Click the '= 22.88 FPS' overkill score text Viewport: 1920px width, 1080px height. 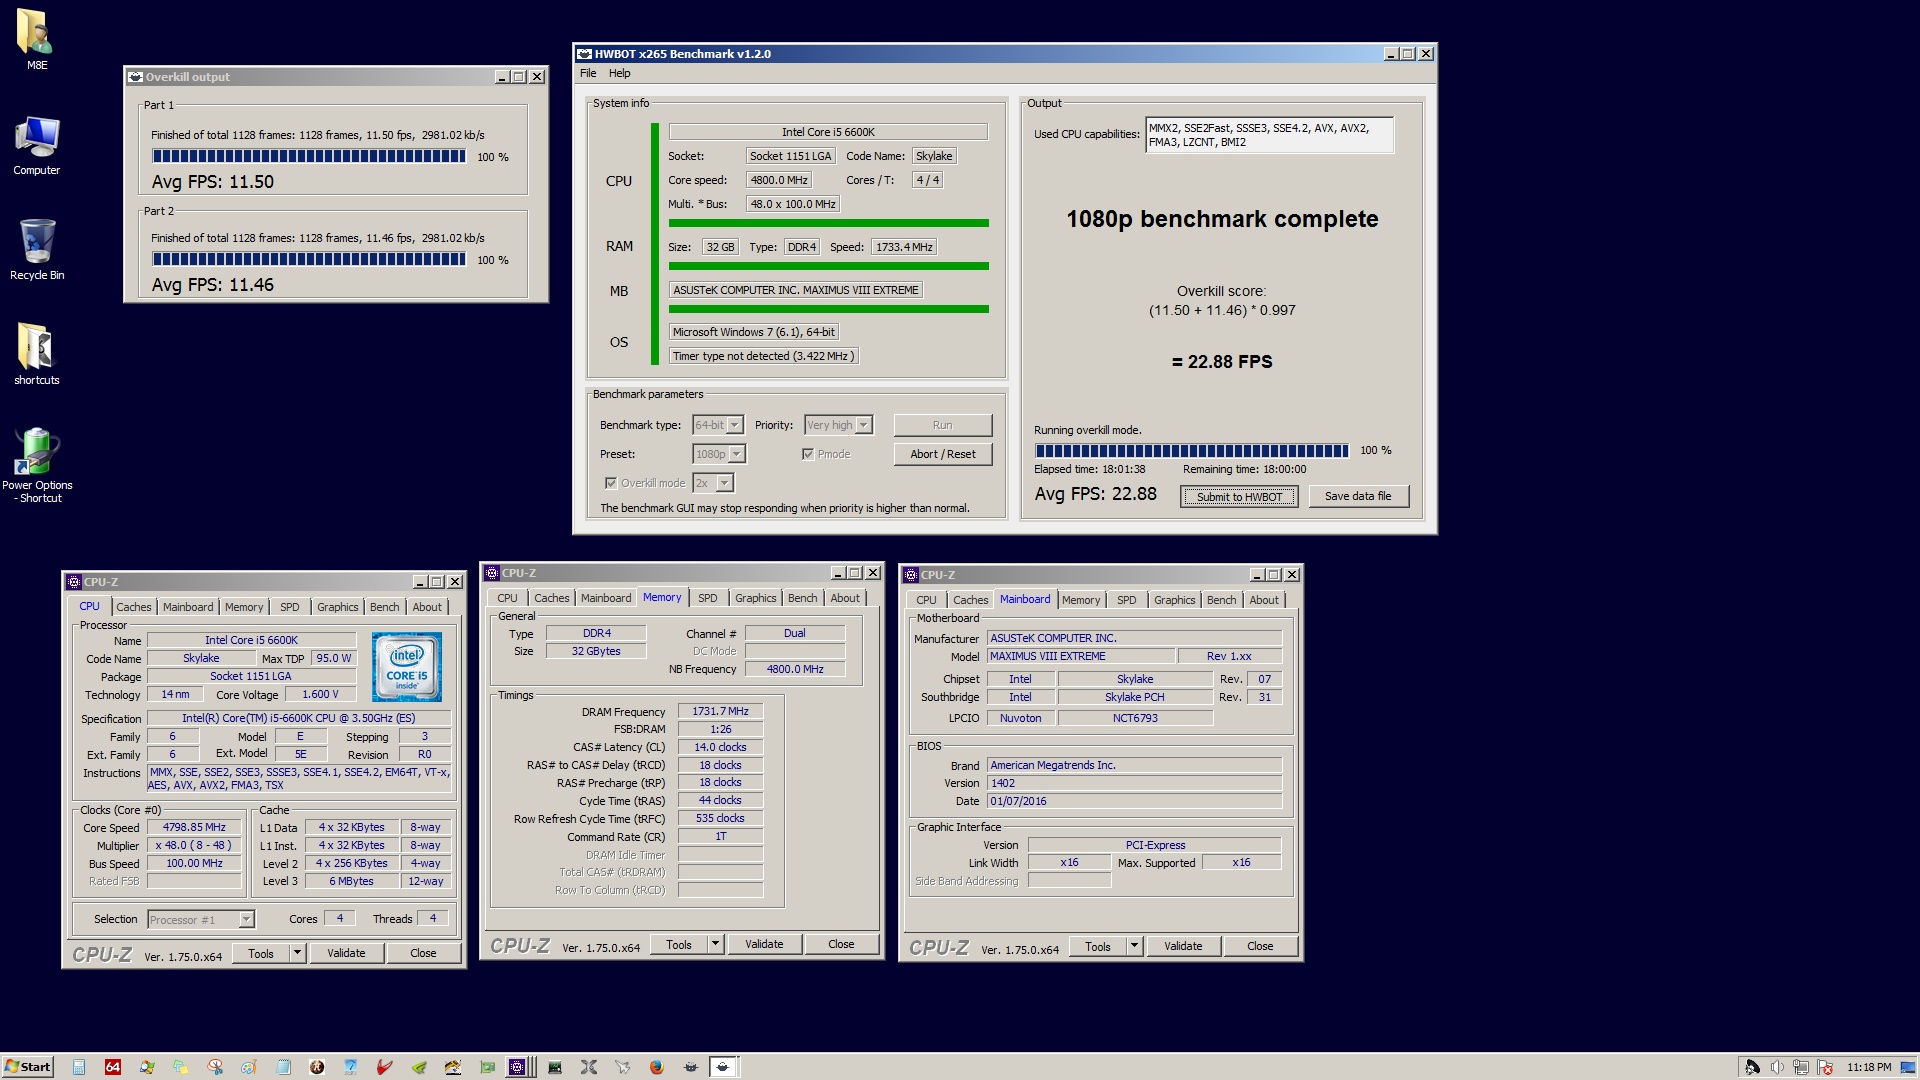(x=1222, y=362)
